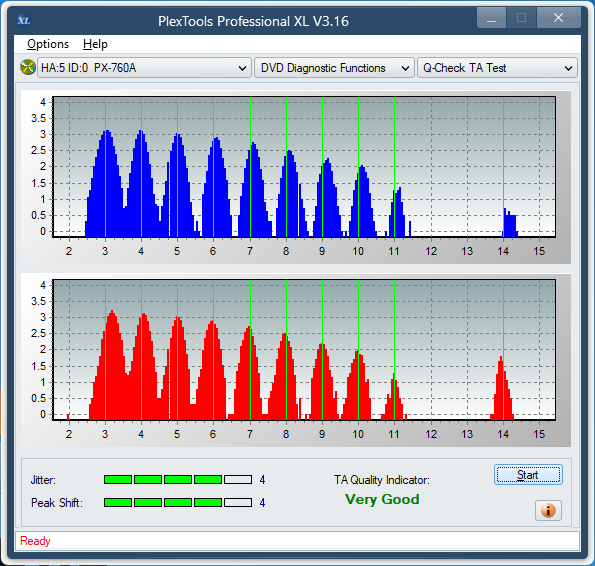Click the Peak Shift level bar indicator
The image size is (595, 566).
pyautogui.click(x=178, y=503)
